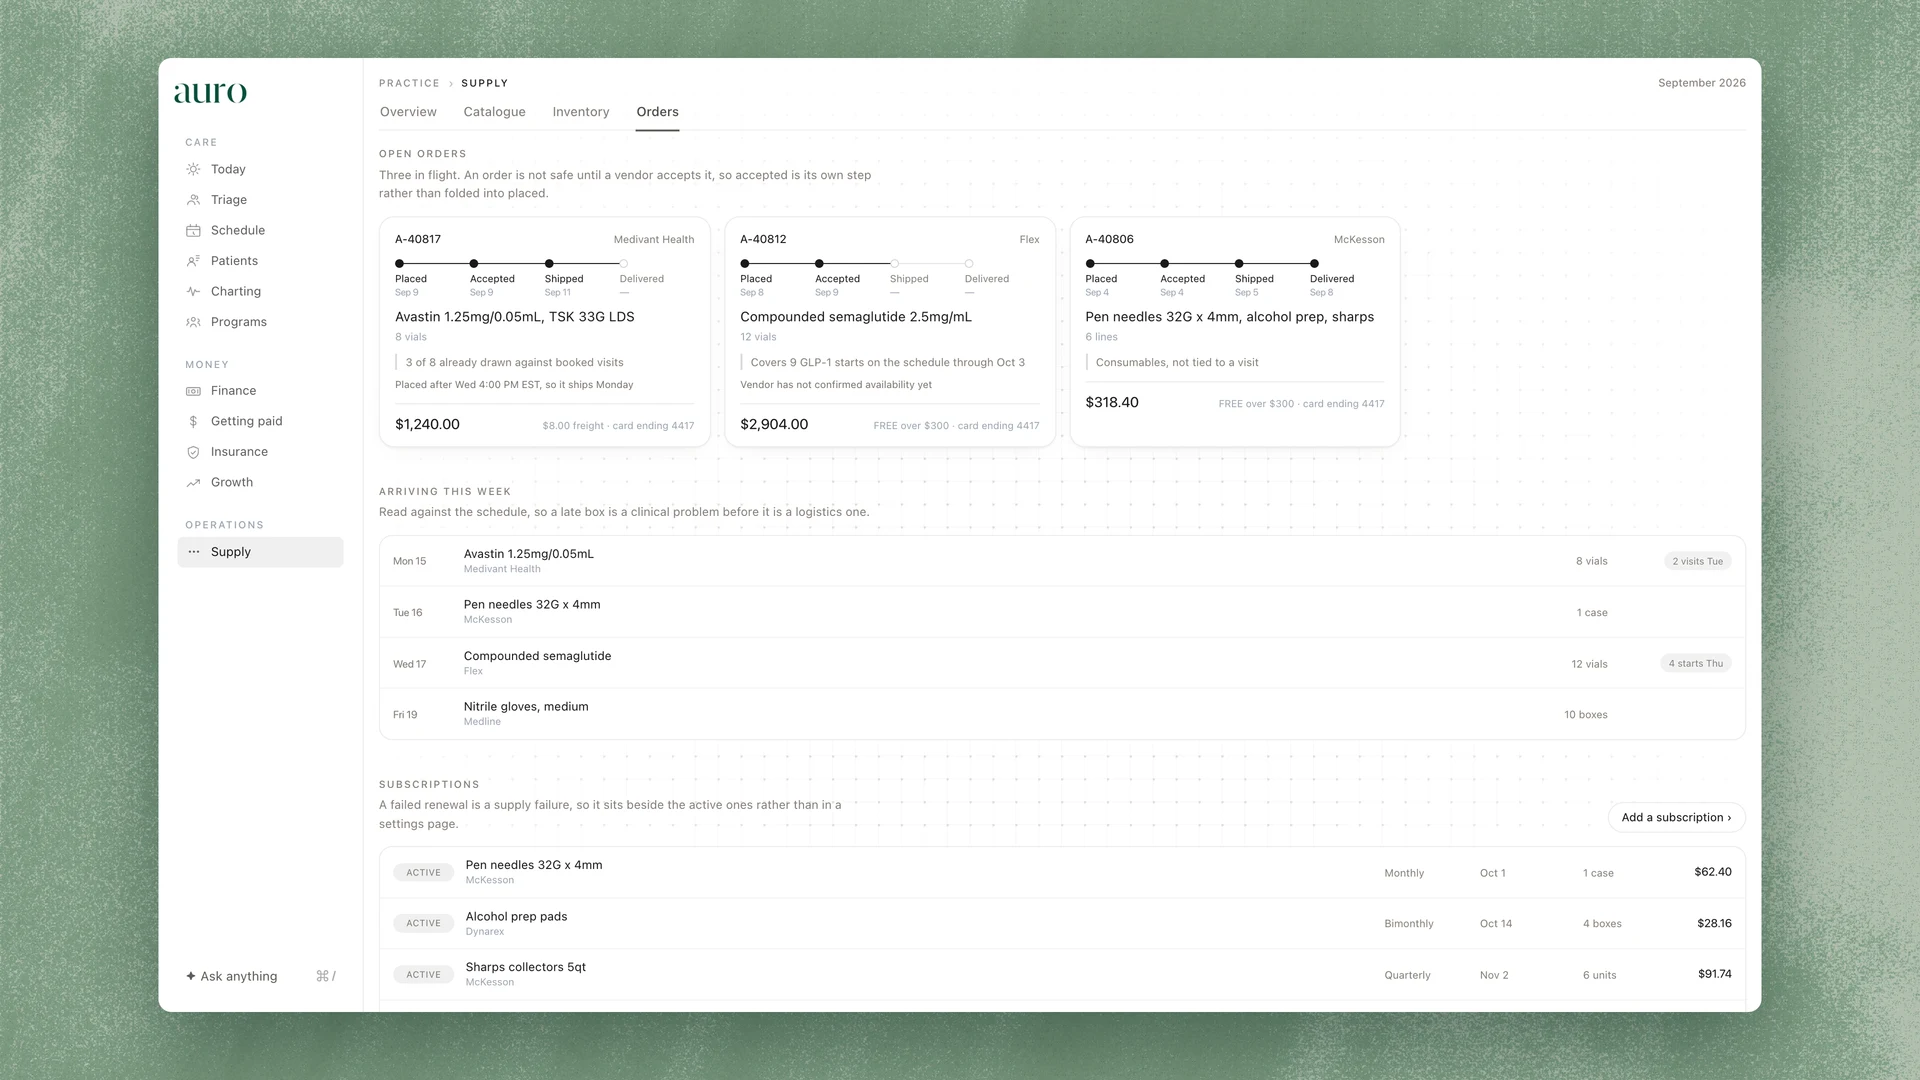Click the Charting pulse icon
This screenshot has width=1920, height=1080.
193,292
